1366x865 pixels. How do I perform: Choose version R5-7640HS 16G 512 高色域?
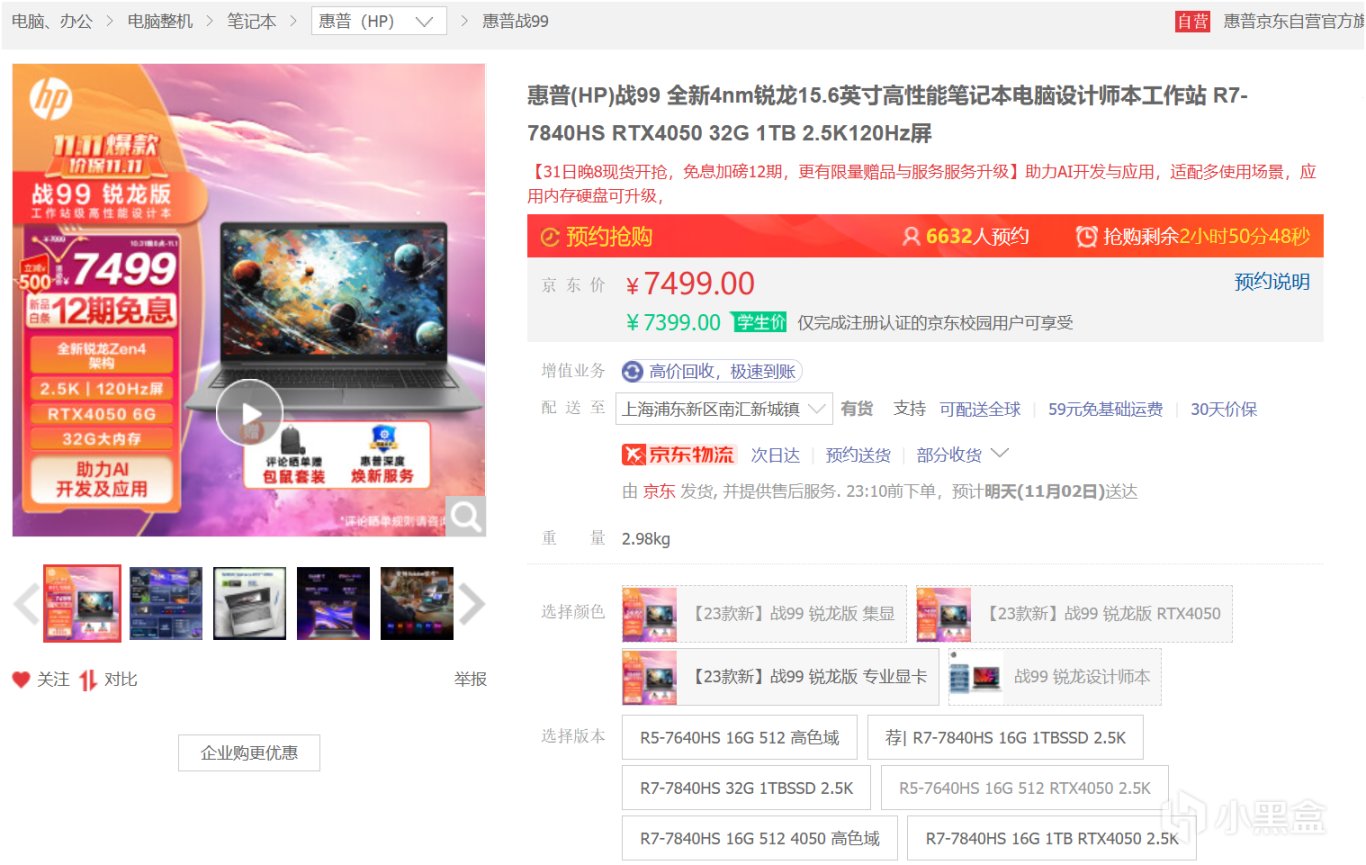(x=740, y=738)
